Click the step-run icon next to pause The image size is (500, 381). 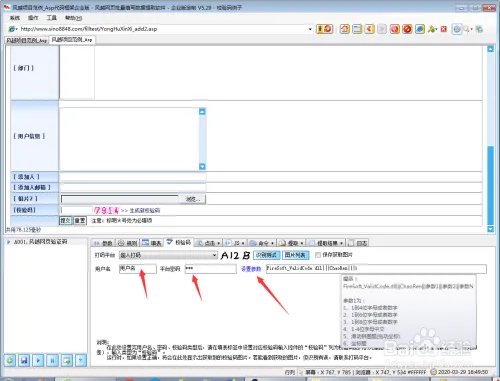pyautogui.click(x=67, y=360)
